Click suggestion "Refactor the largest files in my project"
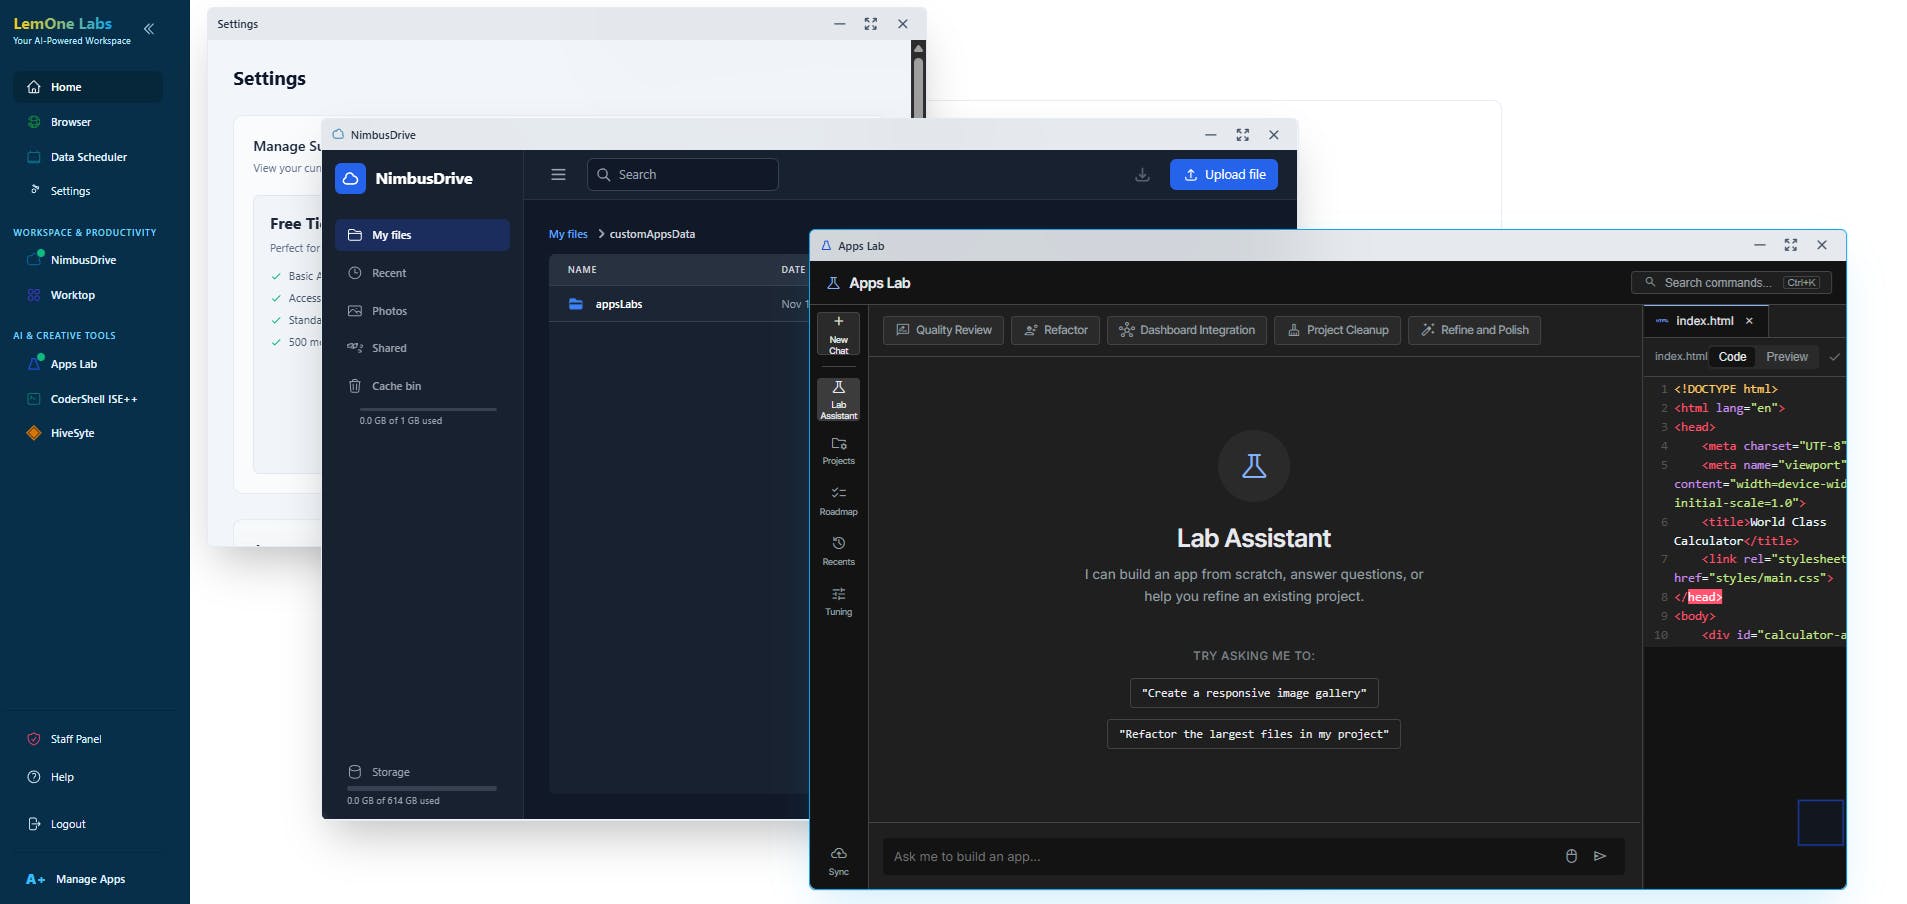 [x=1254, y=734]
